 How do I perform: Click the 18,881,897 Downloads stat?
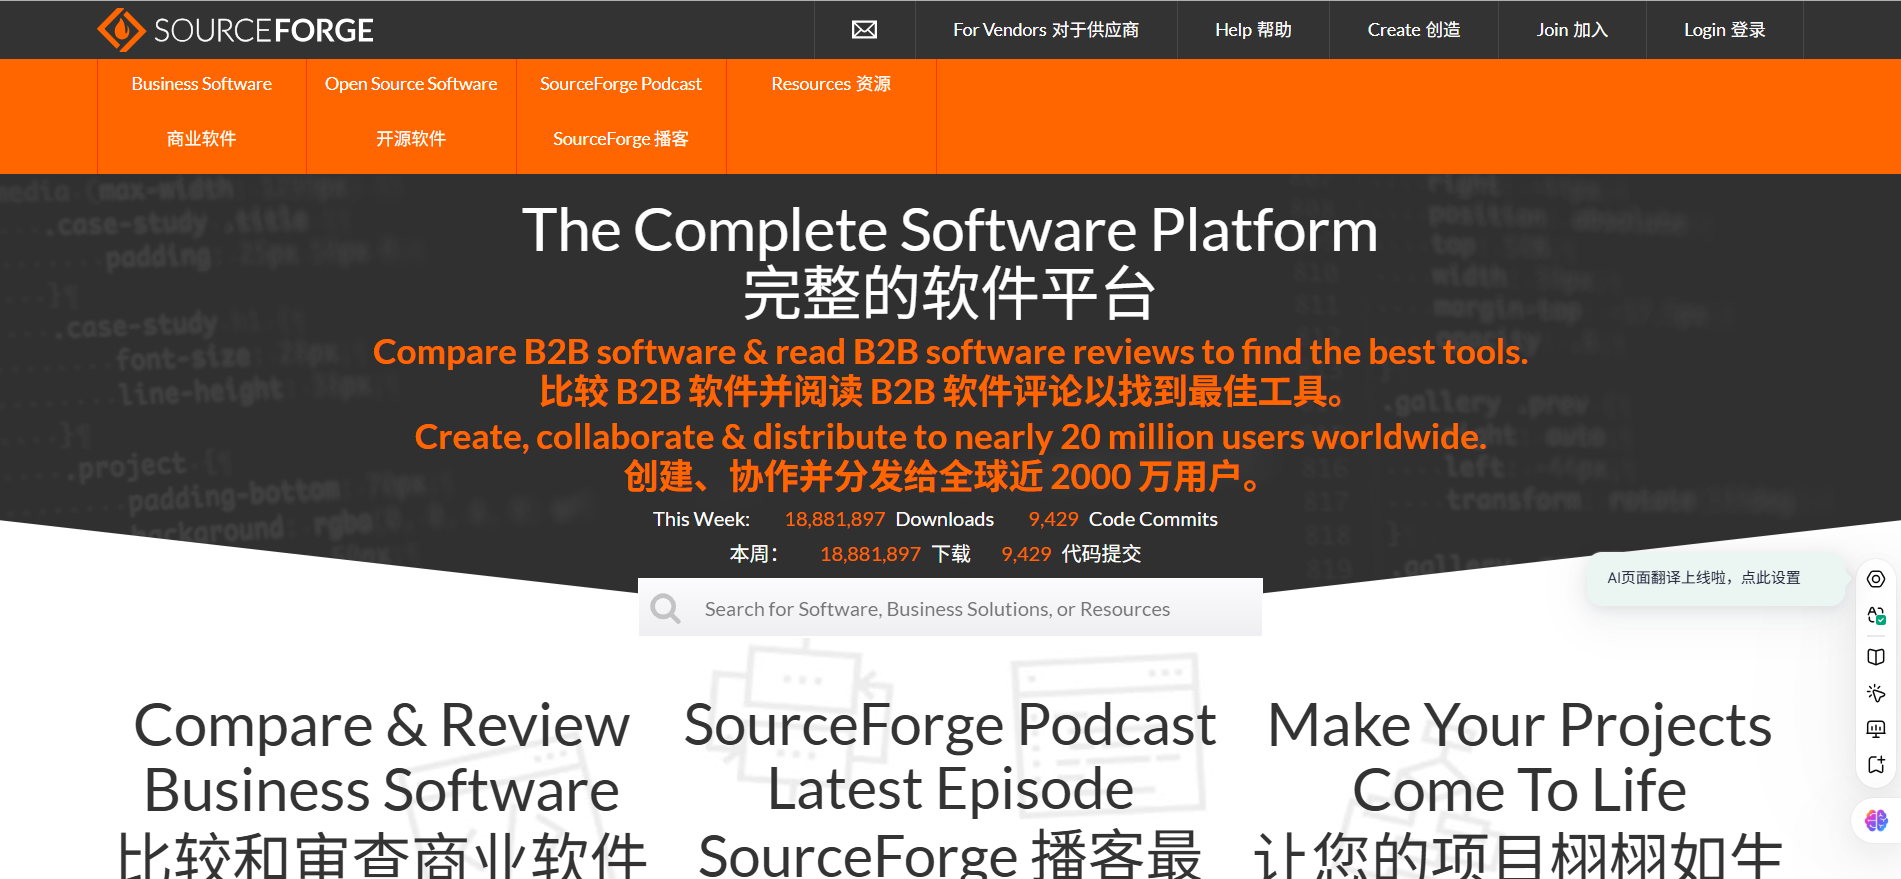click(x=889, y=519)
